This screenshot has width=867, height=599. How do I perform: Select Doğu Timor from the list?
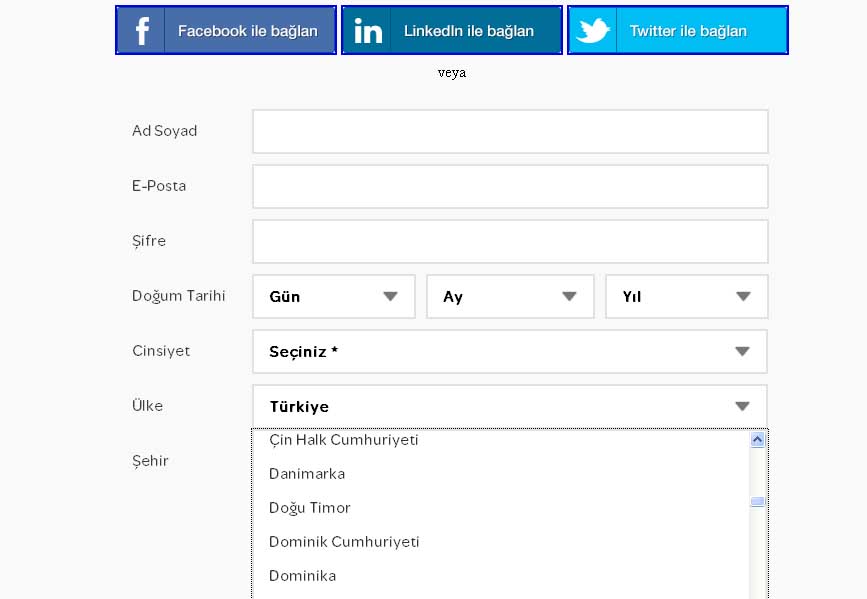(x=310, y=508)
